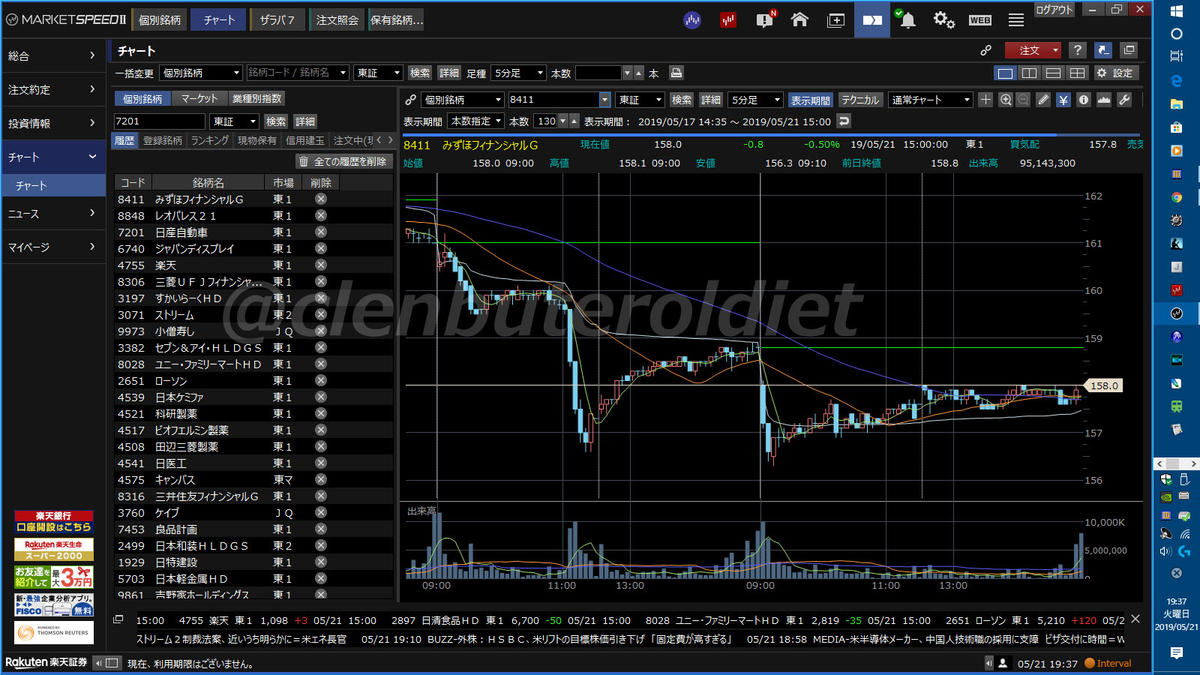Click the 7201 stock code input field
The height and width of the screenshot is (675, 1200).
[x=162, y=121]
